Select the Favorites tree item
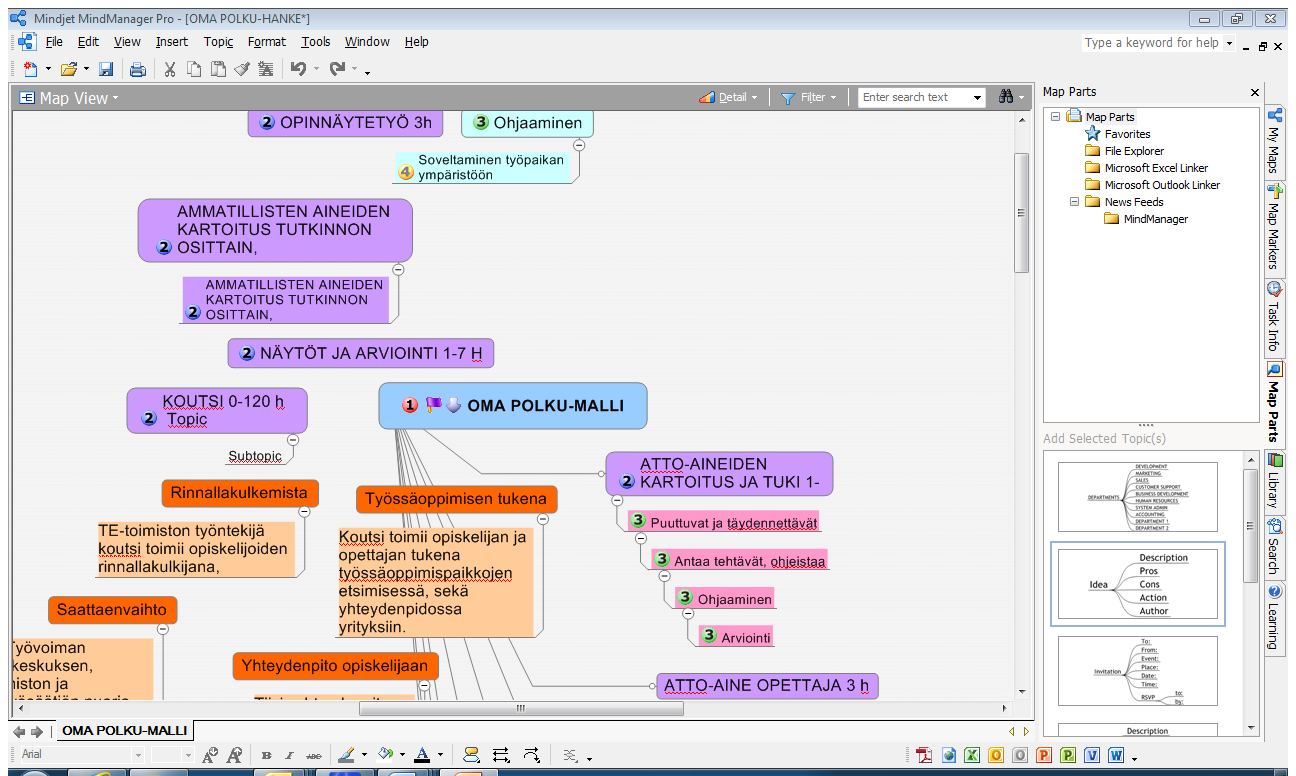Image resolution: width=1296 pixels, height=776 pixels. [x=1127, y=134]
